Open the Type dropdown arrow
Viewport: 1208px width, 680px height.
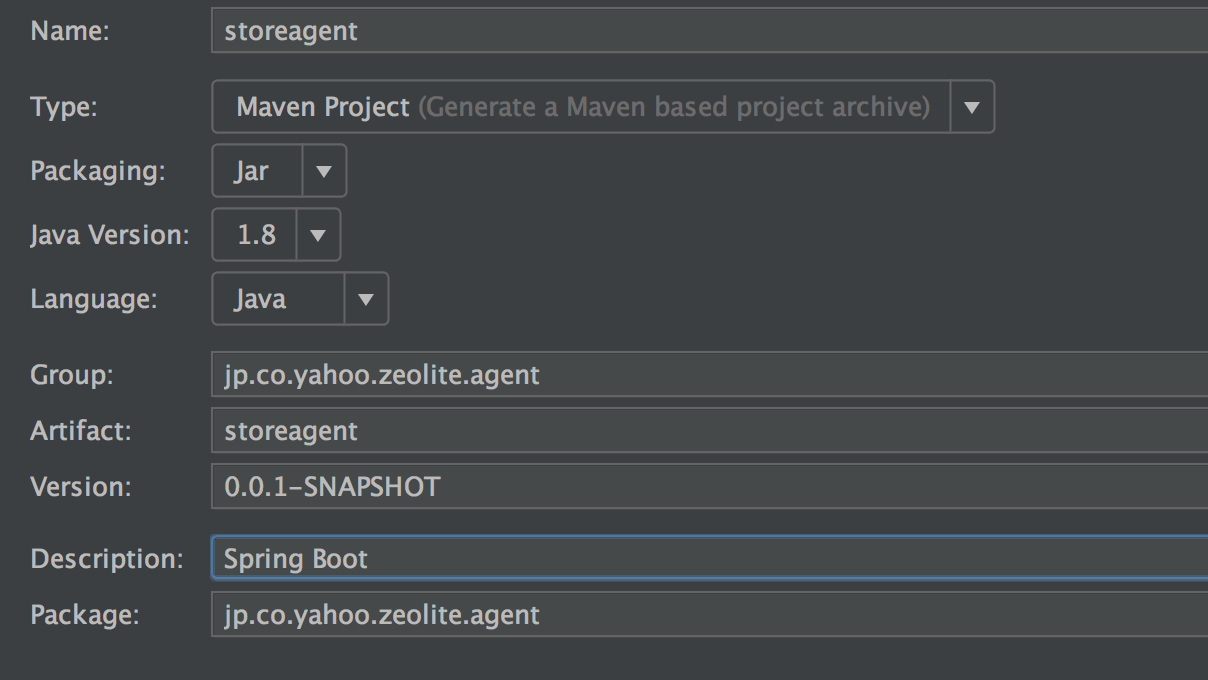click(x=971, y=107)
